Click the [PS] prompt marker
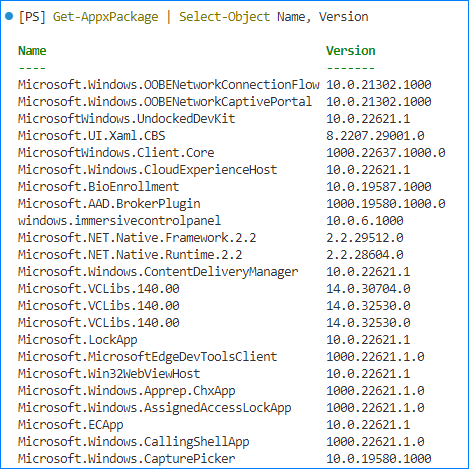This screenshot has height=469, width=469. pyautogui.click(x=32, y=17)
